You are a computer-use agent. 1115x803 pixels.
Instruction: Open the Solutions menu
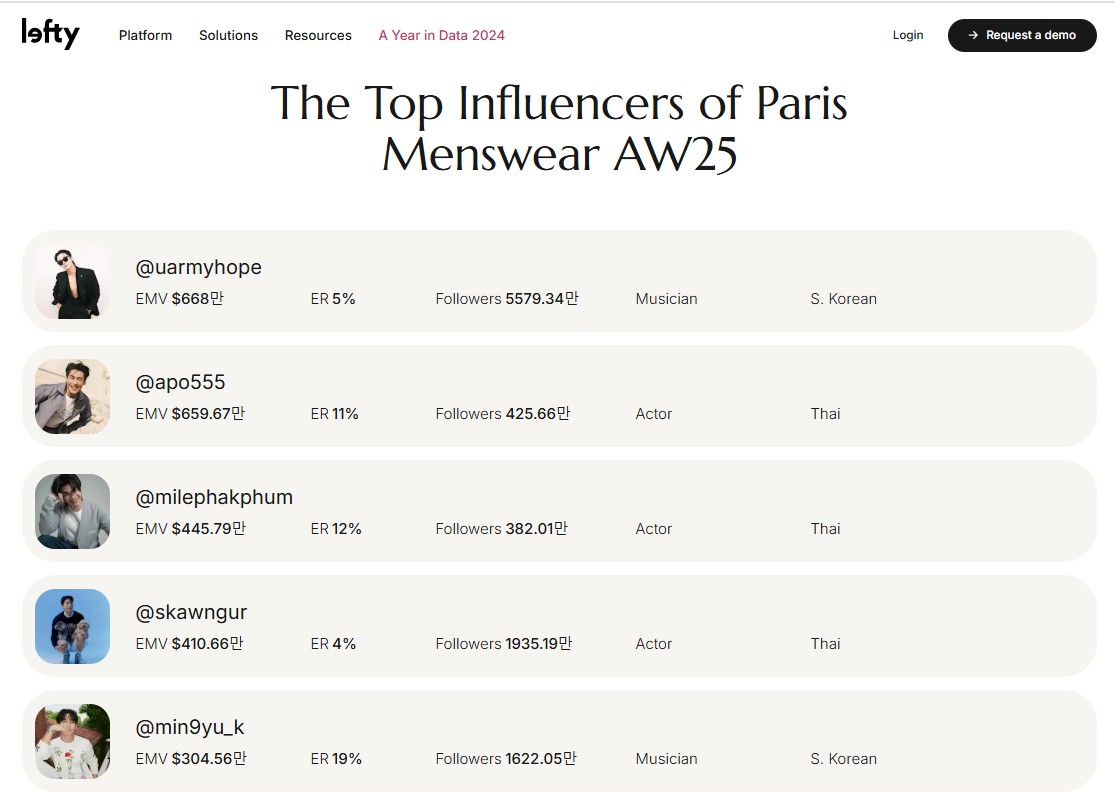[228, 35]
